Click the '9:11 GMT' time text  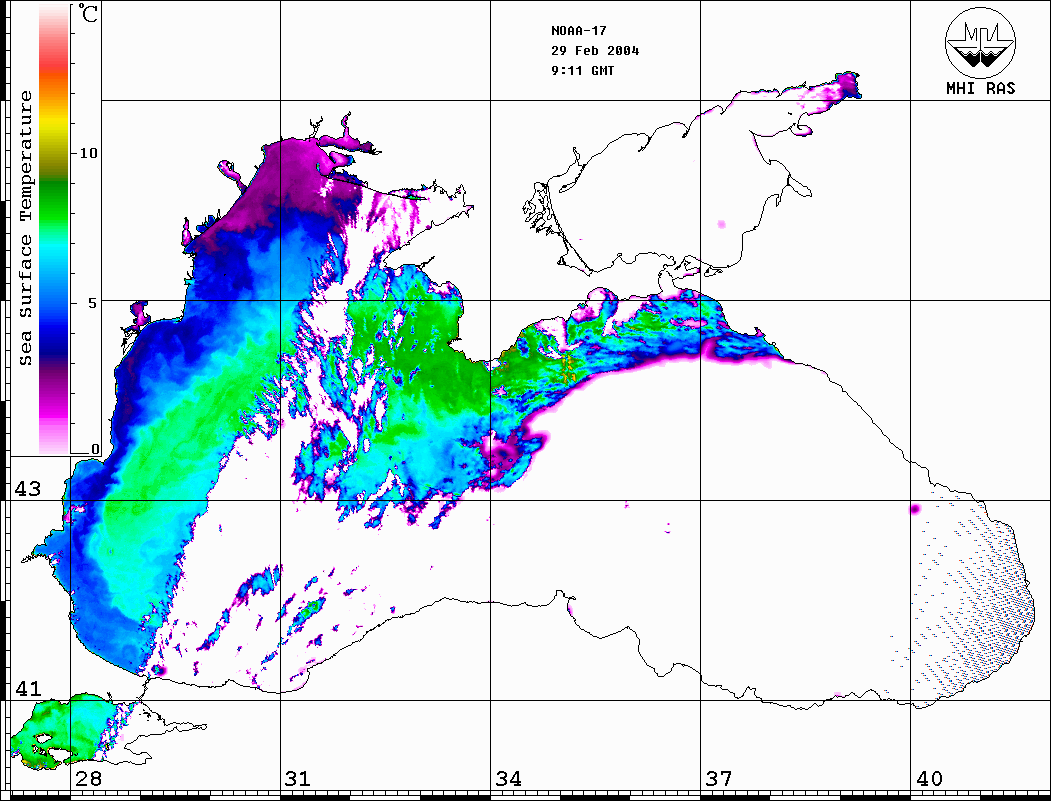pos(582,70)
